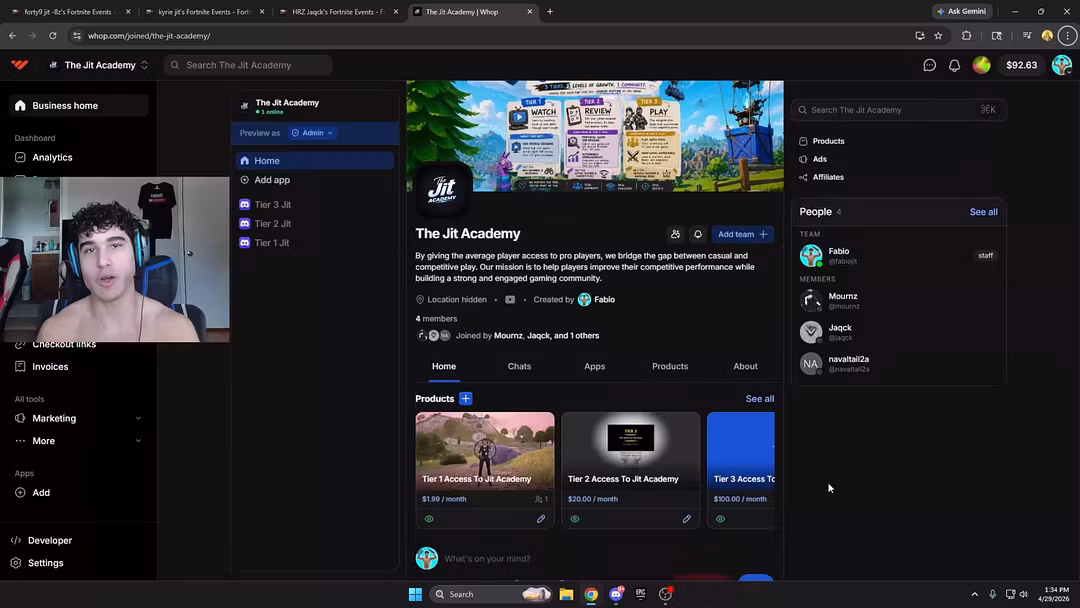Click the bell icon next to Add team
The width and height of the screenshot is (1080, 608).
tap(698, 234)
